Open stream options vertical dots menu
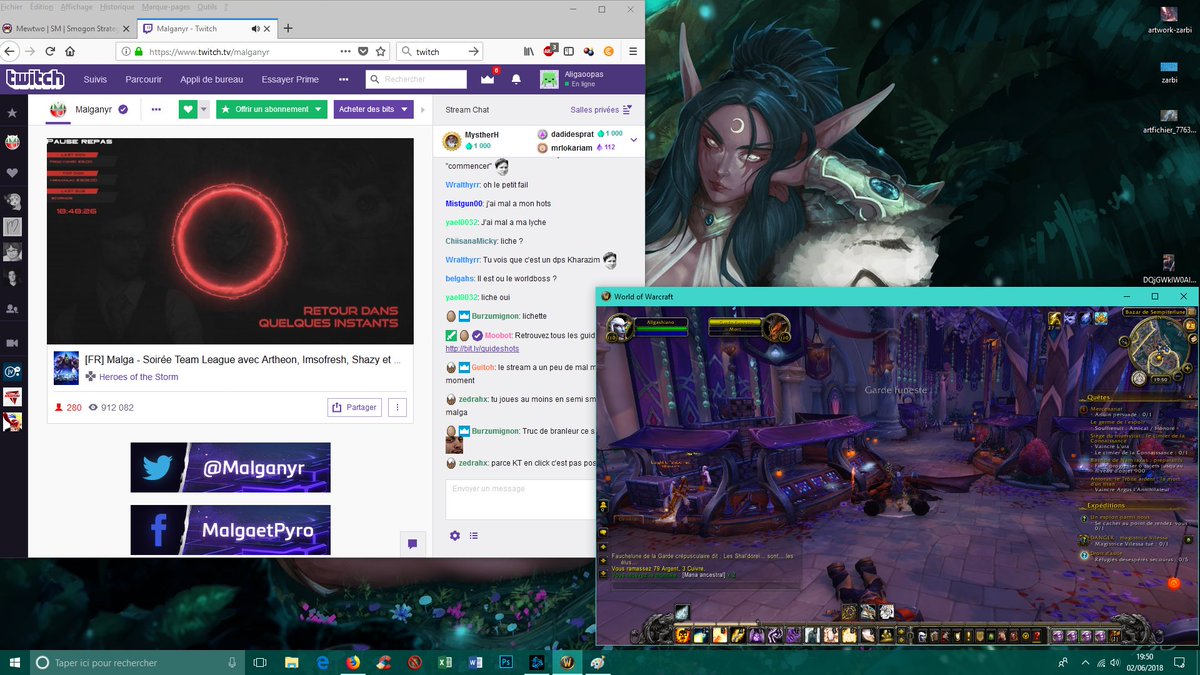 pyautogui.click(x=397, y=407)
